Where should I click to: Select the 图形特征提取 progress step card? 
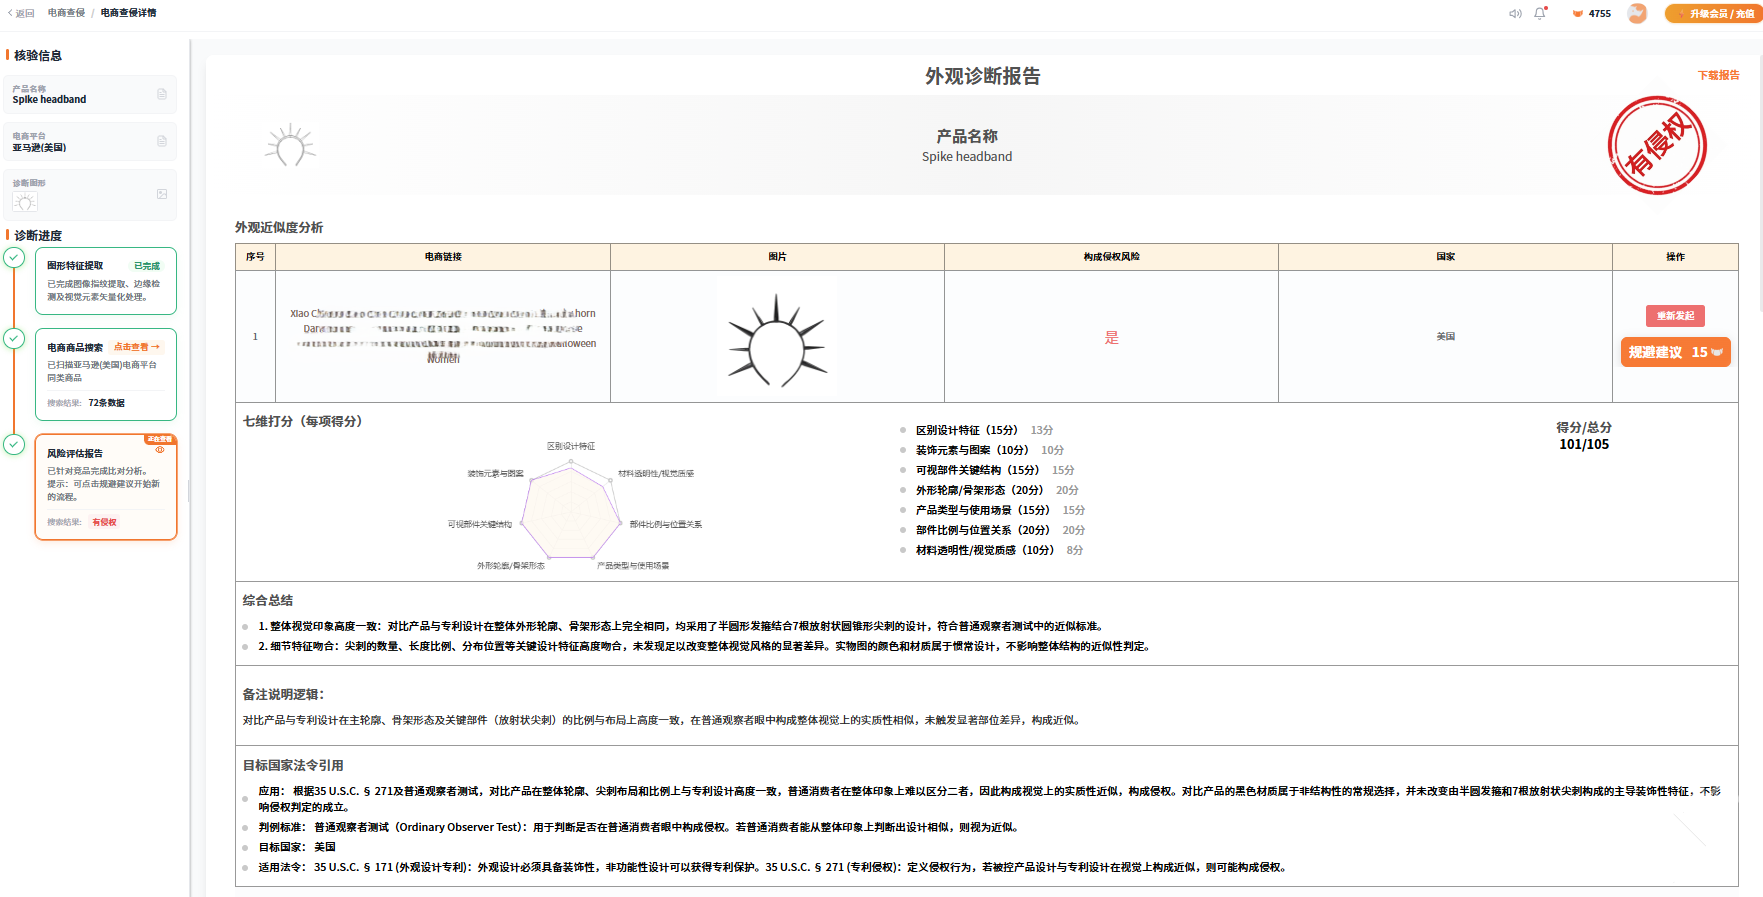[x=106, y=281]
